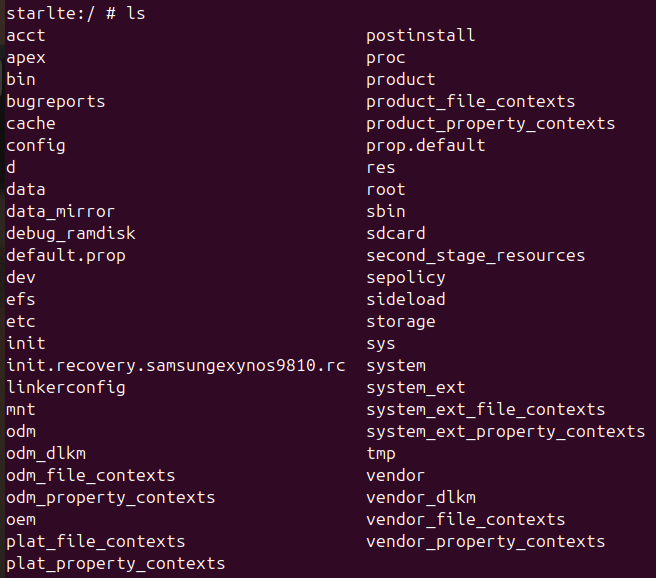
Task: Select the 'sdcard' directory text
Action: [x=396, y=233]
